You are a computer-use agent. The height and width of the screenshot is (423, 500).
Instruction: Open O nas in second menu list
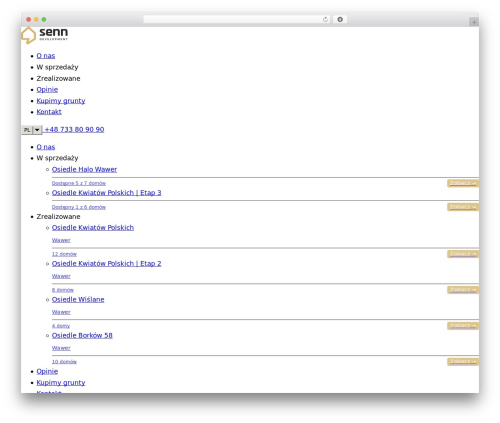click(x=46, y=147)
